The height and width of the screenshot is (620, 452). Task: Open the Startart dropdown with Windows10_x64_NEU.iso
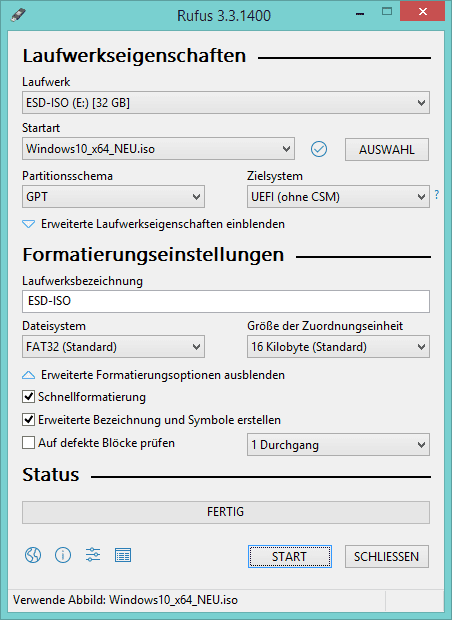click(158, 149)
